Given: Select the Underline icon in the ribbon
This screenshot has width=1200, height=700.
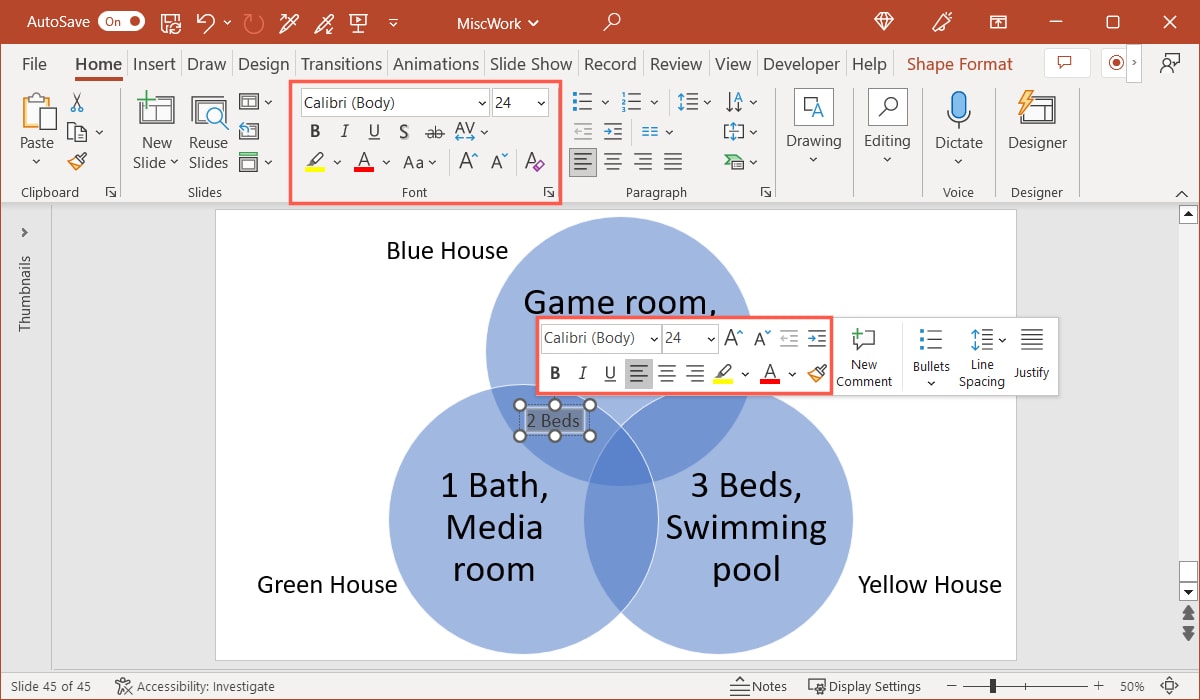Looking at the screenshot, I should point(373,131).
